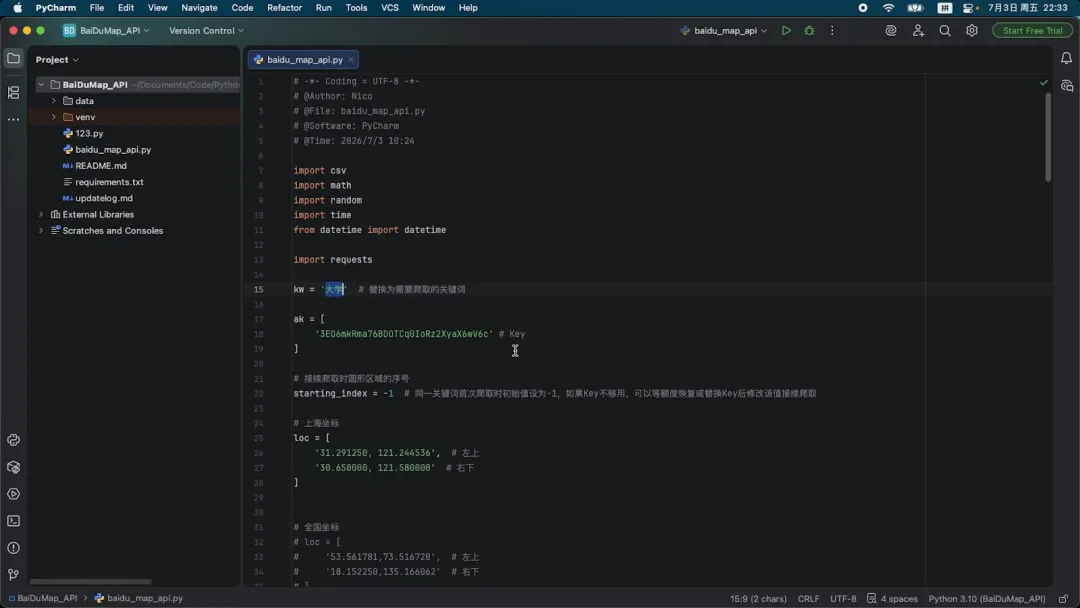
Task: Run the baidu_map_api configuration
Action: (x=786, y=30)
